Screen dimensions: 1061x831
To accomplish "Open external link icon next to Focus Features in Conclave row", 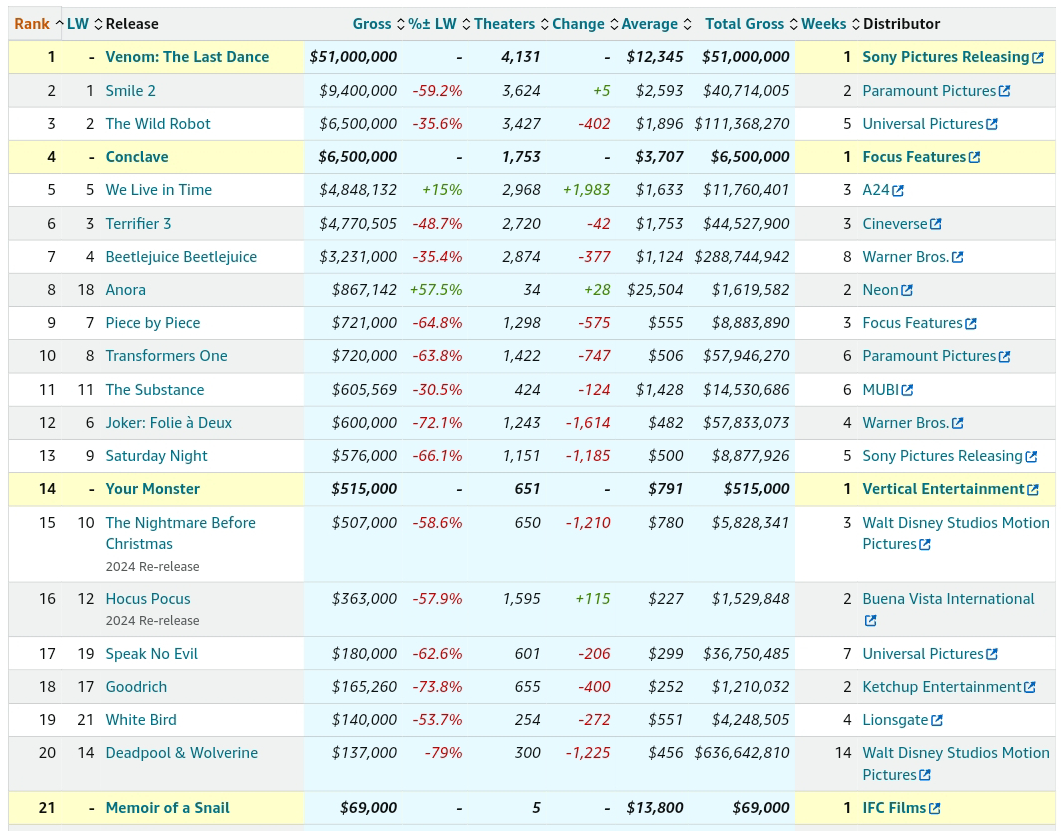I will [974, 157].
